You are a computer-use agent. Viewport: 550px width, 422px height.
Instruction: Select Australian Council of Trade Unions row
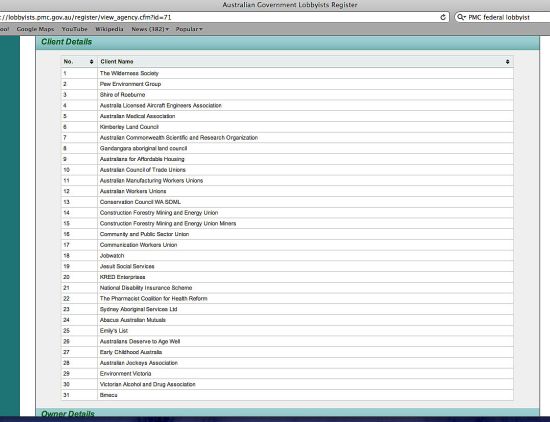287,170
